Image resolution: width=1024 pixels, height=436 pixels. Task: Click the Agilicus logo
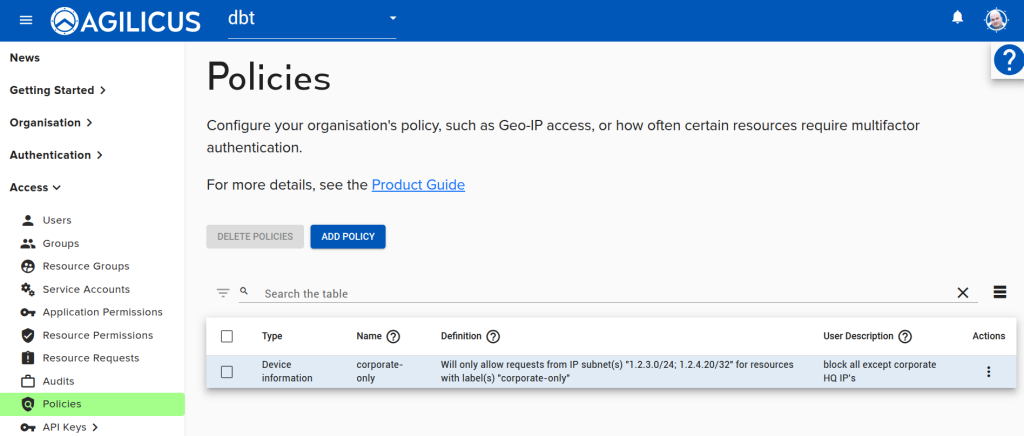125,21
